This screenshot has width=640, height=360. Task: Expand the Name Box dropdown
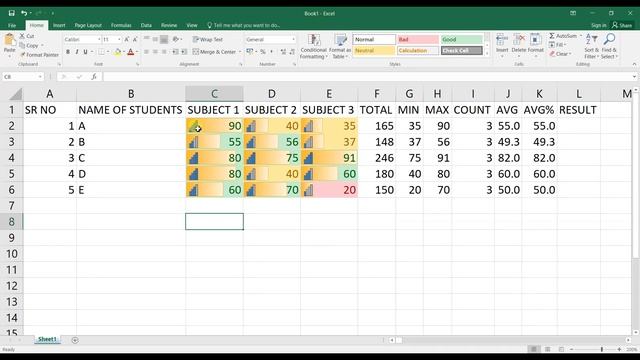(x=40, y=77)
